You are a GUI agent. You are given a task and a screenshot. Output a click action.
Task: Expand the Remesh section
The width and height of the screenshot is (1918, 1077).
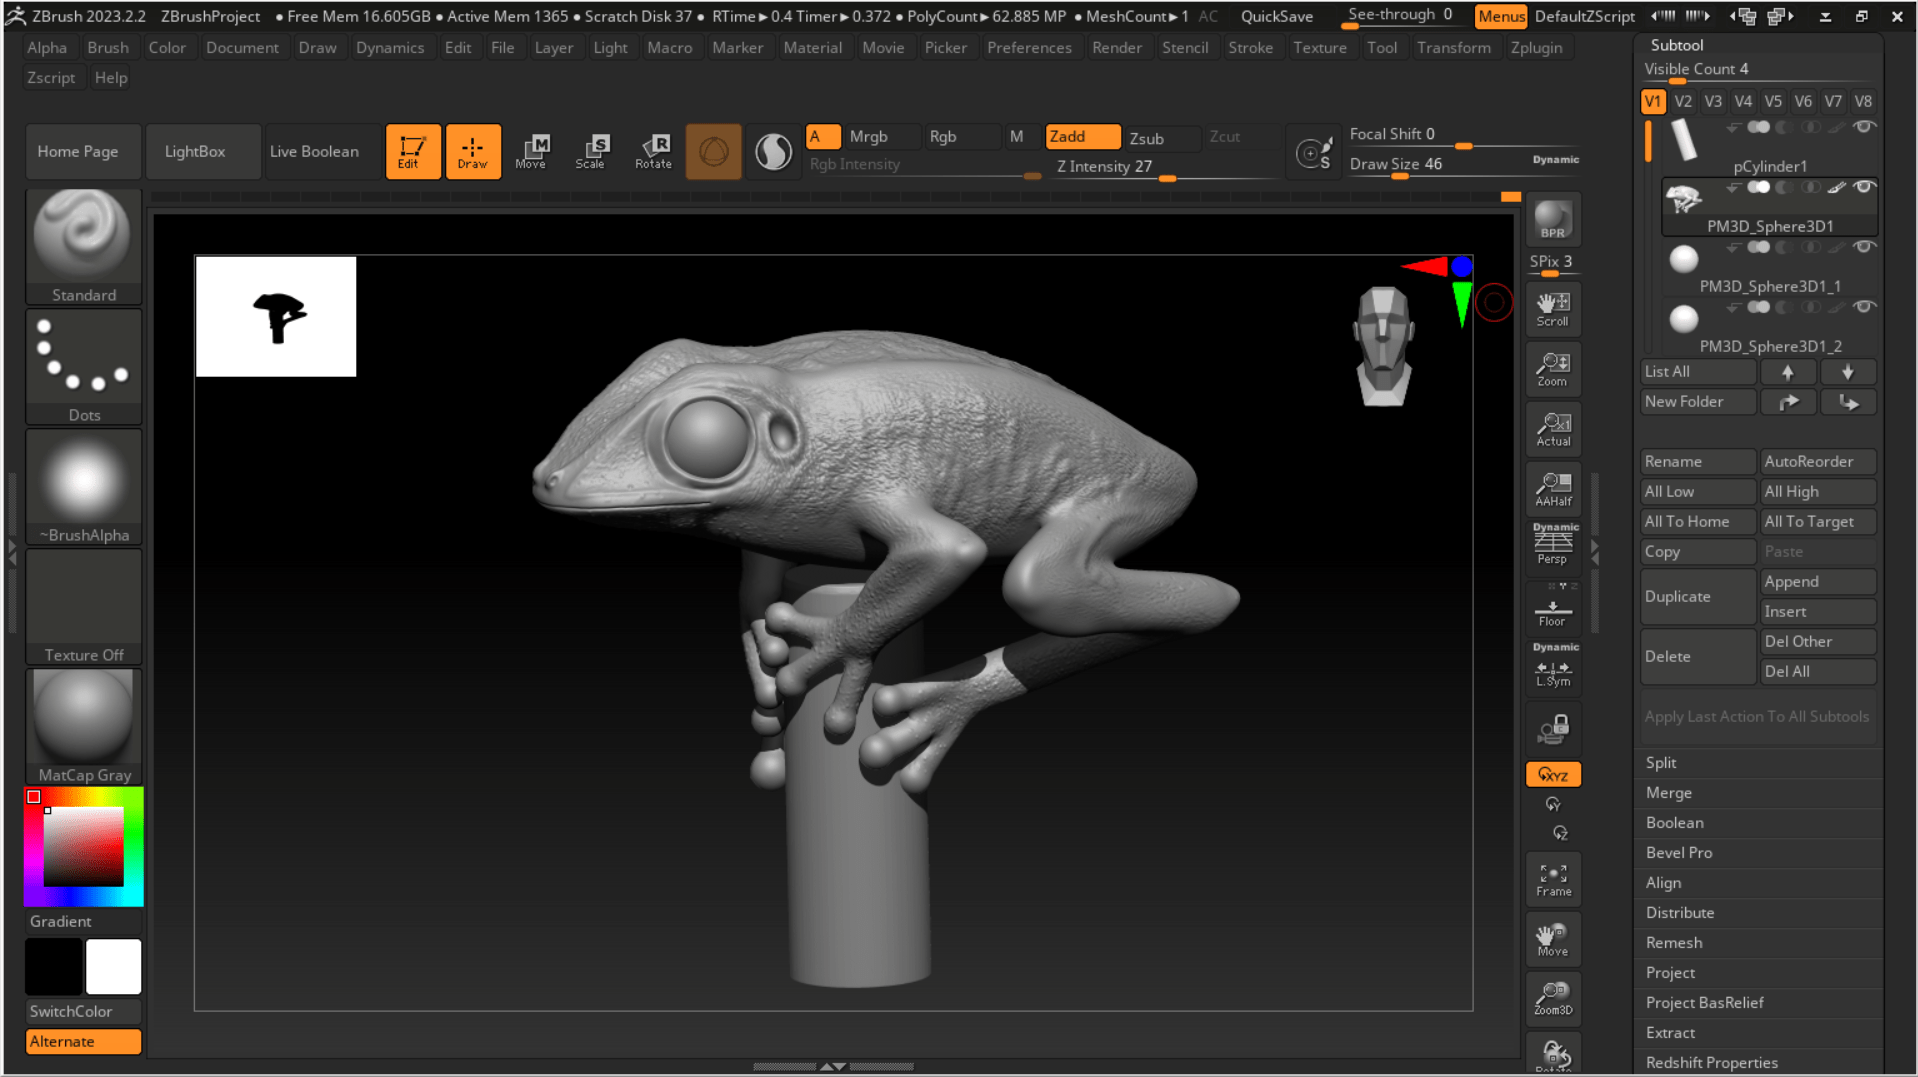(1673, 942)
